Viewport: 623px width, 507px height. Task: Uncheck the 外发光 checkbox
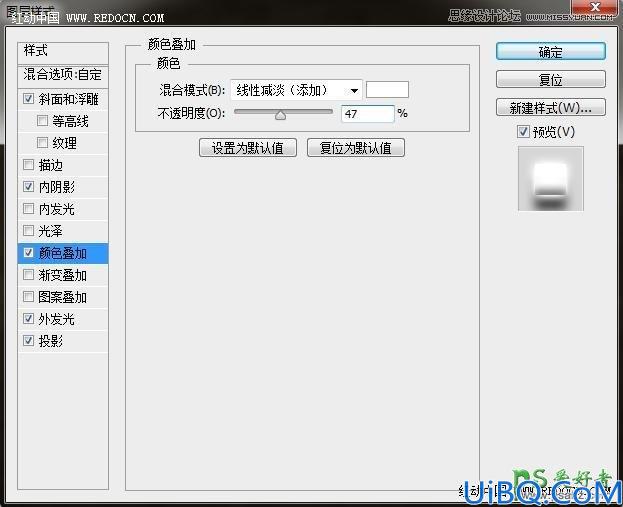[28, 318]
